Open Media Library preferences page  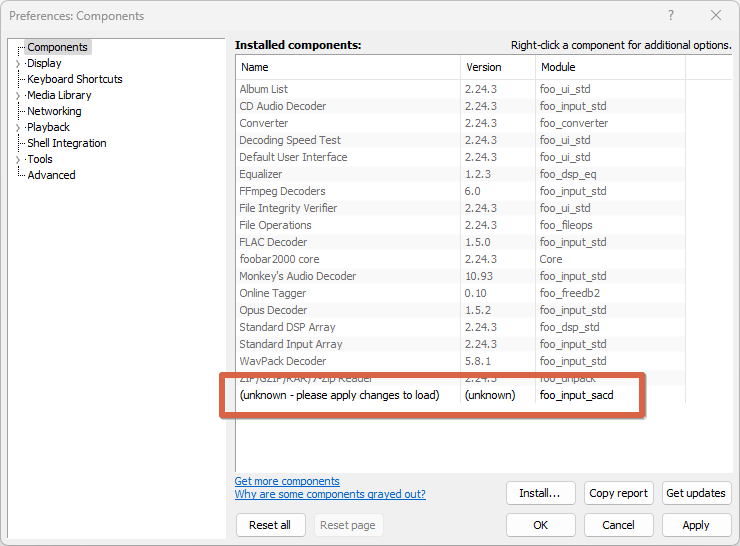(x=59, y=95)
